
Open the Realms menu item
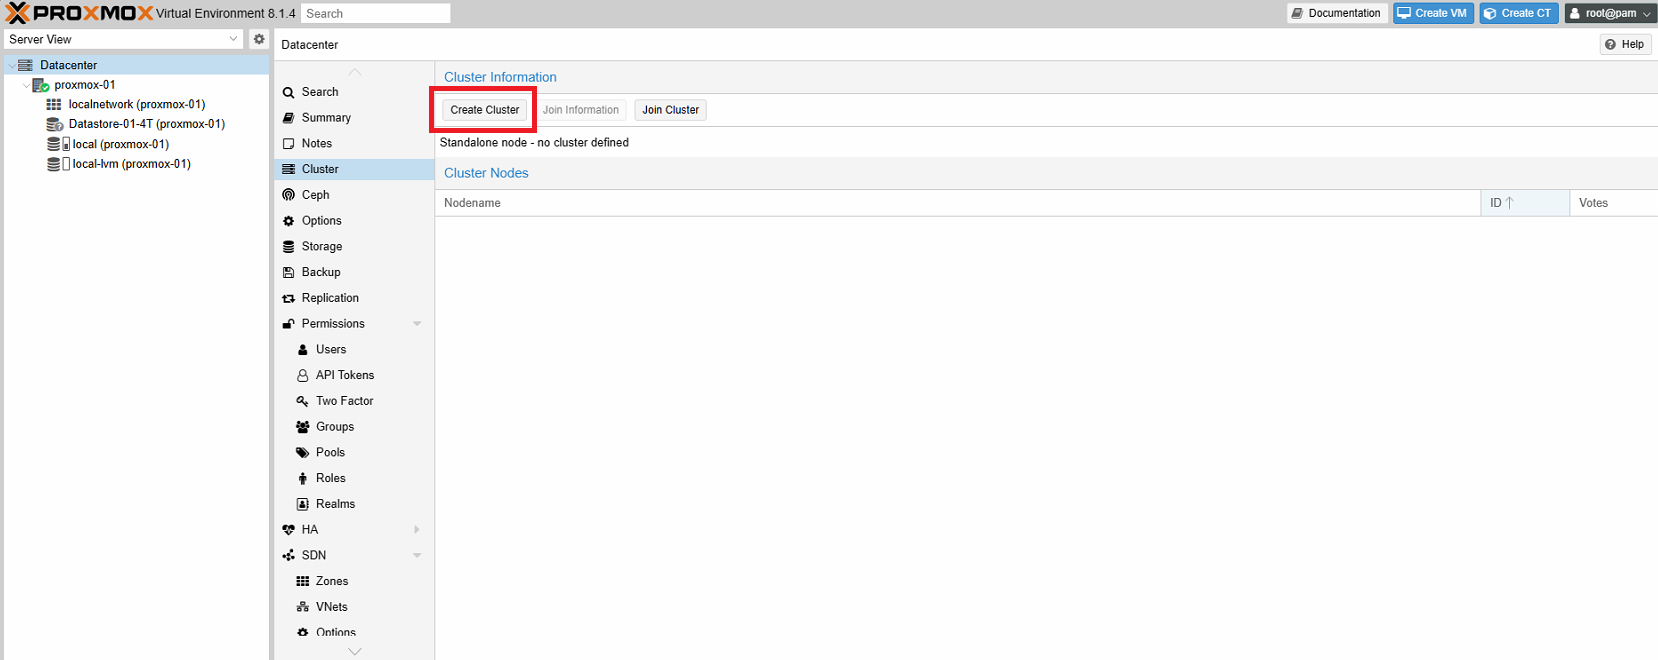[354, 504]
